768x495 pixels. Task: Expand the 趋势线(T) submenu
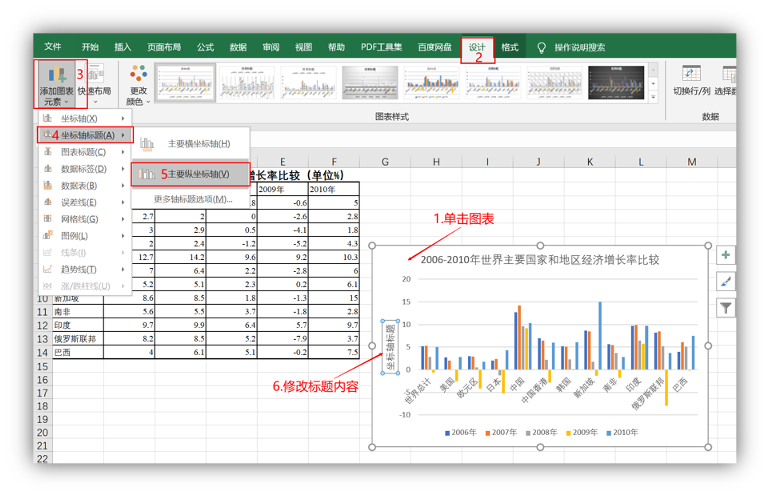(x=85, y=269)
